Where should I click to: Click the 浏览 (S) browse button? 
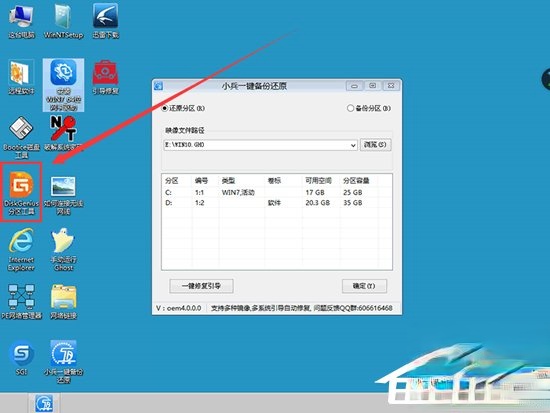375,145
